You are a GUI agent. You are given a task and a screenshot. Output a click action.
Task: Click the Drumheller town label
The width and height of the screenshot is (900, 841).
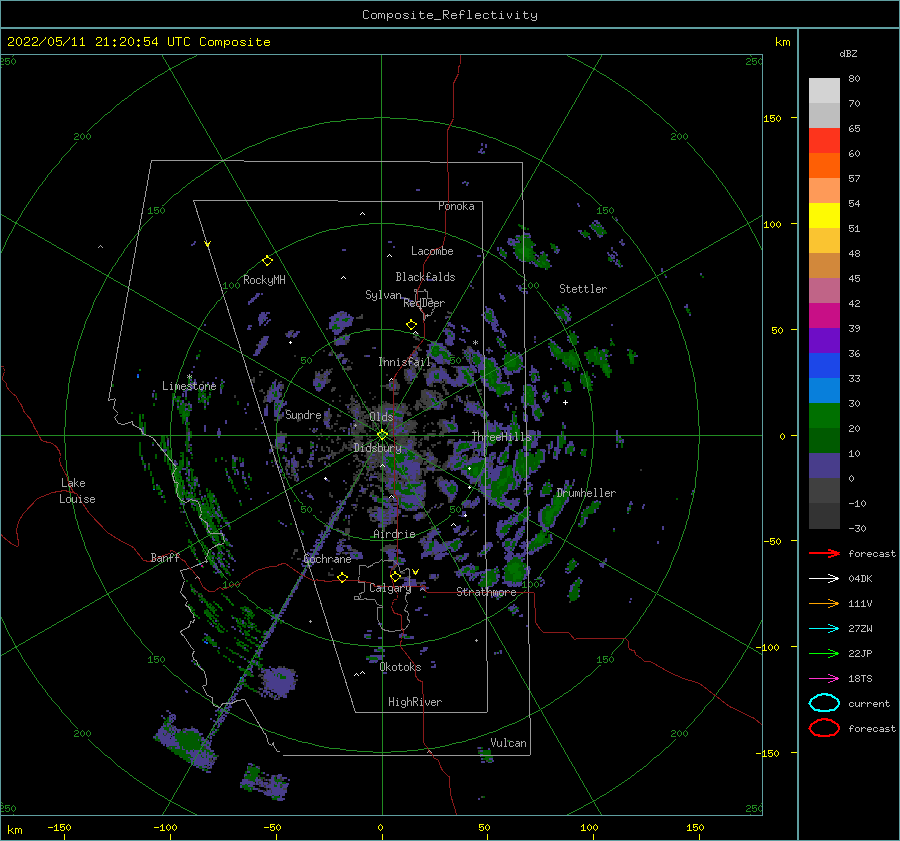coord(586,493)
